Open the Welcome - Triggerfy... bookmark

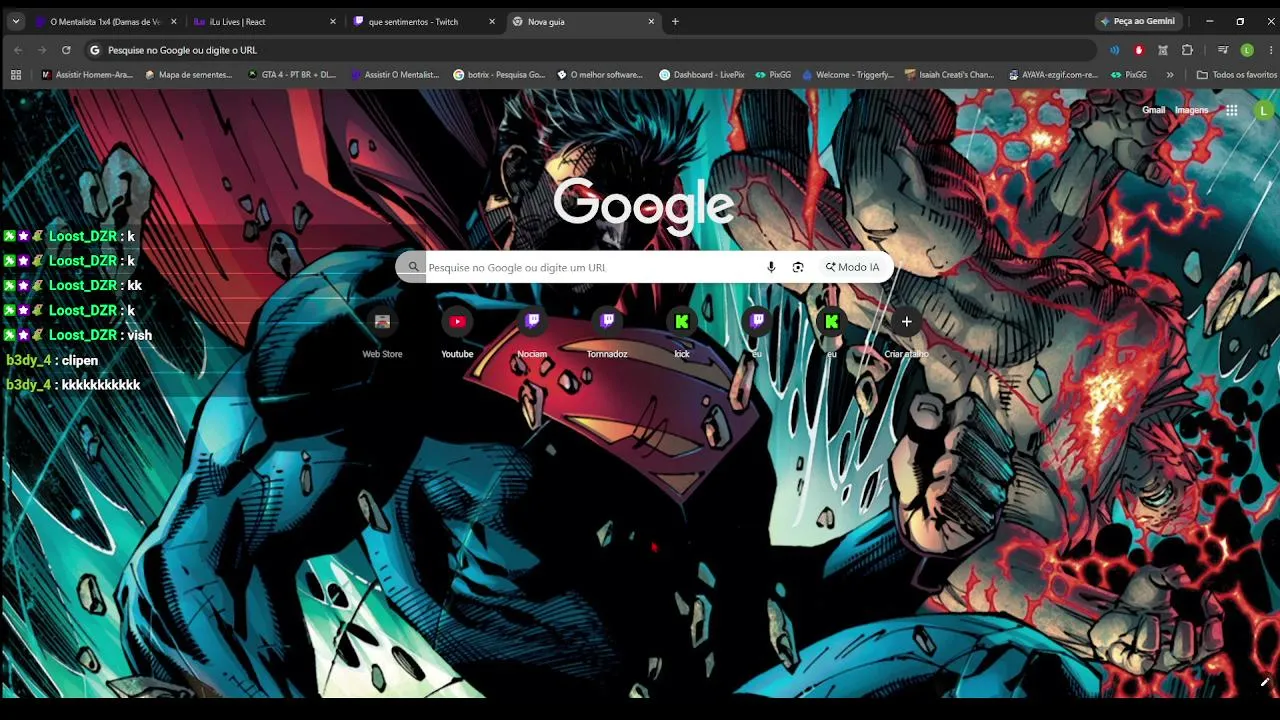pyautogui.click(x=848, y=75)
